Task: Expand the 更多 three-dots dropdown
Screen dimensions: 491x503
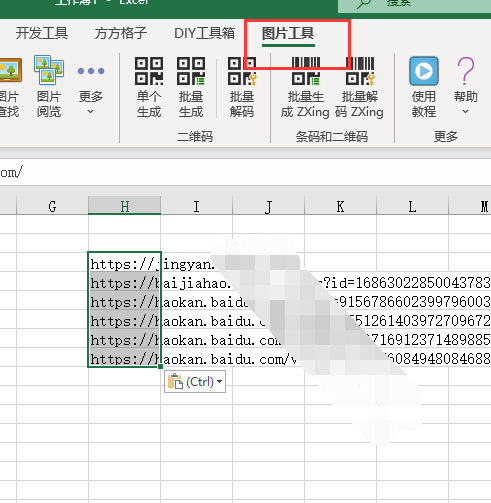Action: (91, 87)
